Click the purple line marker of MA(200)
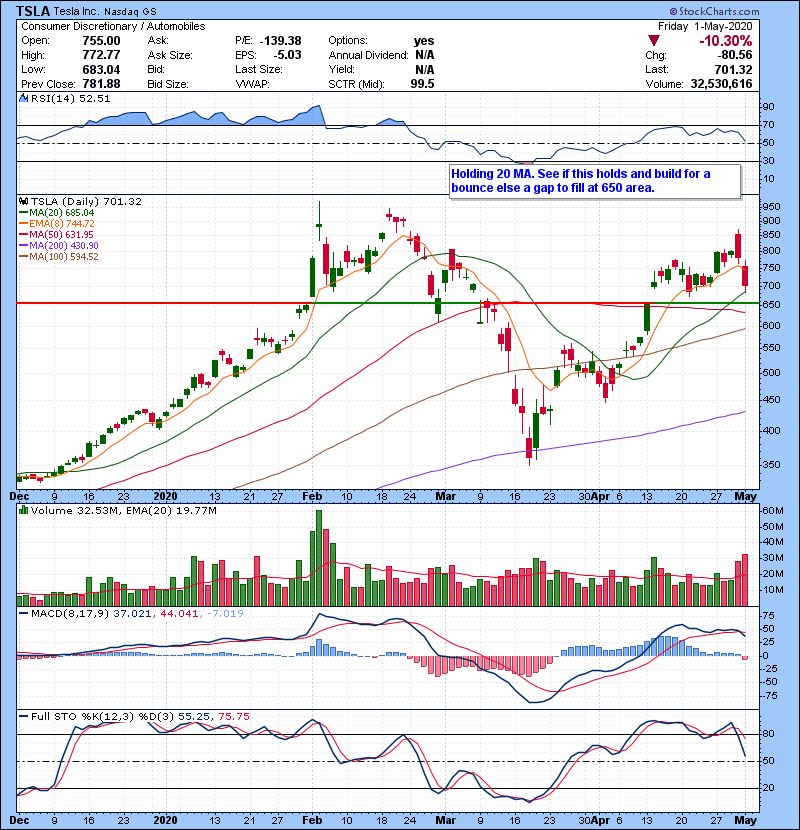This screenshot has height=830, width=800. pos(23,246)
